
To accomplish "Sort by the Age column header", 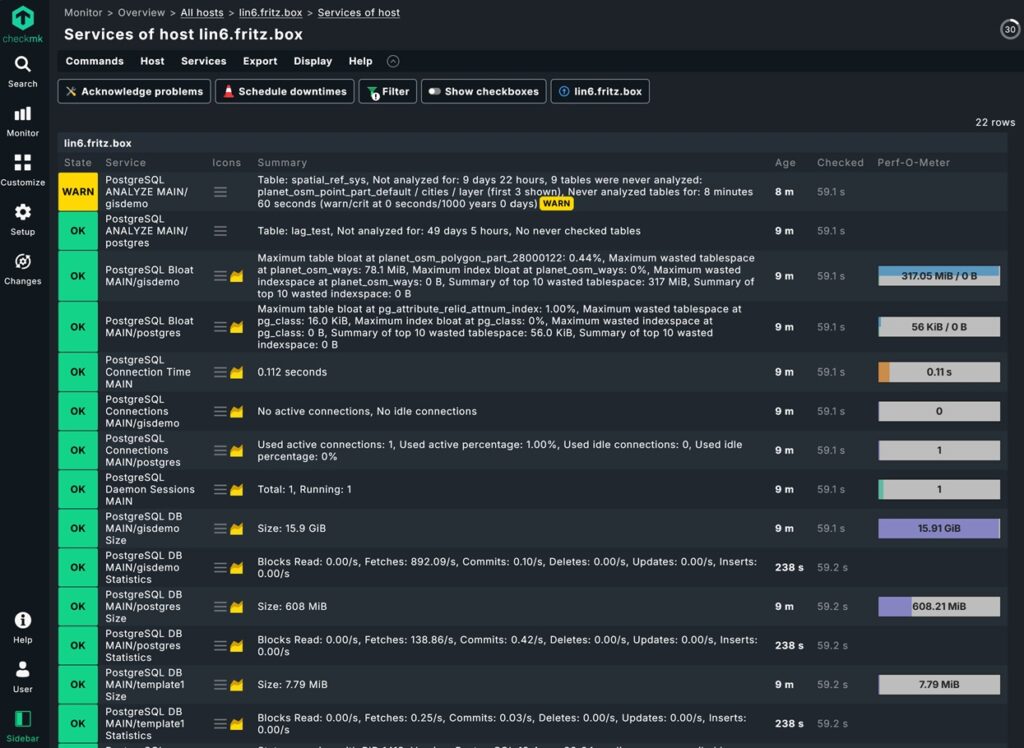I will pos(785,163).
